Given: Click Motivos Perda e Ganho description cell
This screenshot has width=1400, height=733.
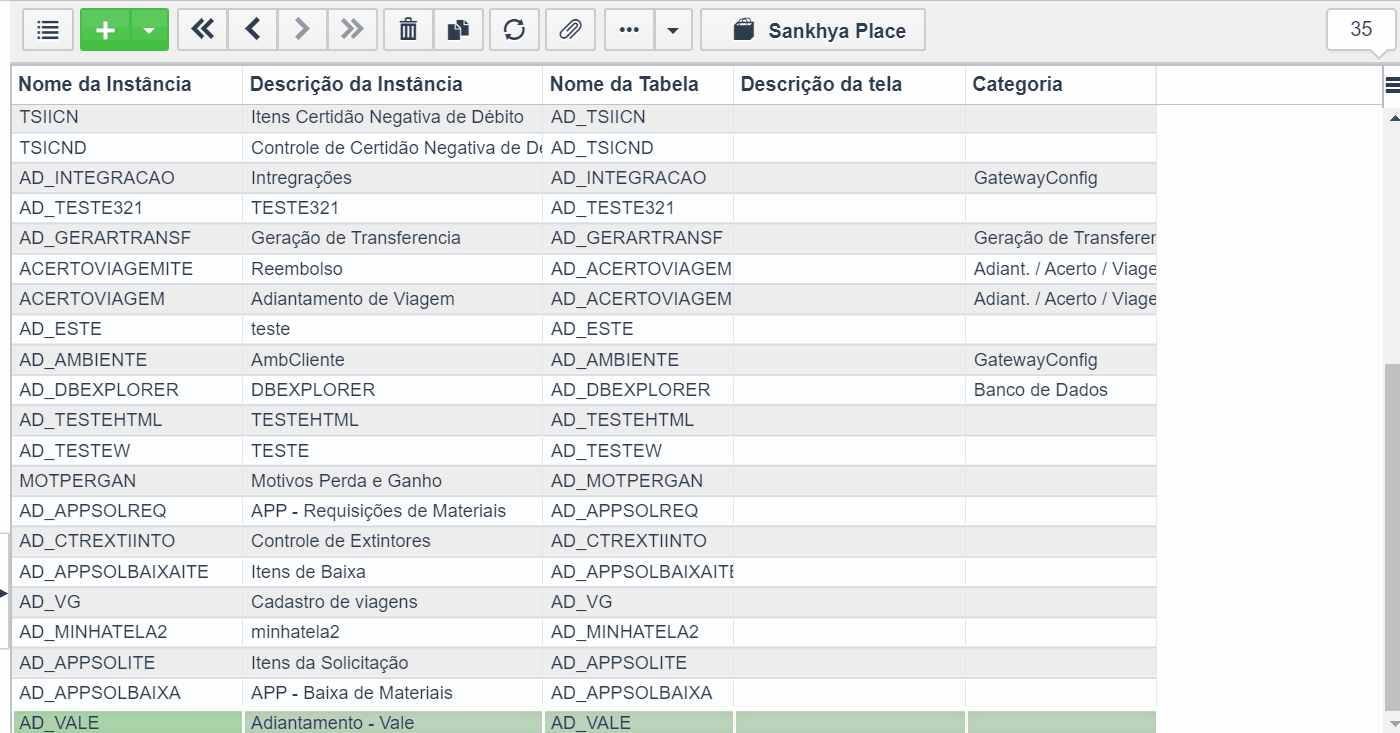Looking at the screenshot, I should tap(393, 481).
